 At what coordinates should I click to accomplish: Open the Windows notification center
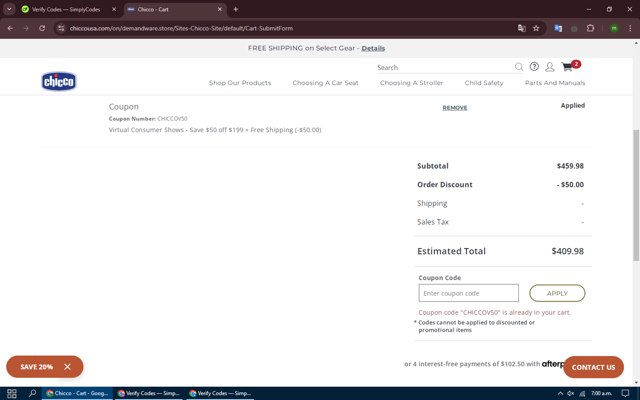click(x=625, y=393)
